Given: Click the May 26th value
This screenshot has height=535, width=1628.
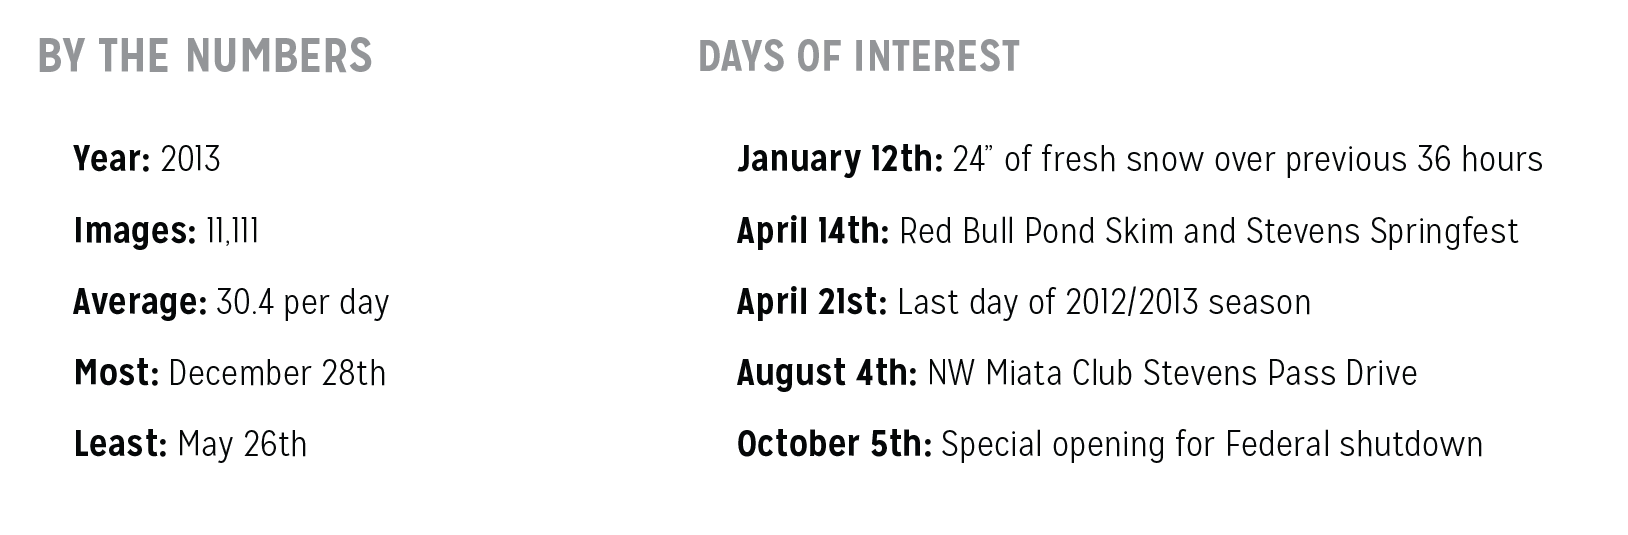Looking at the screenshot, I should [242, 445].
